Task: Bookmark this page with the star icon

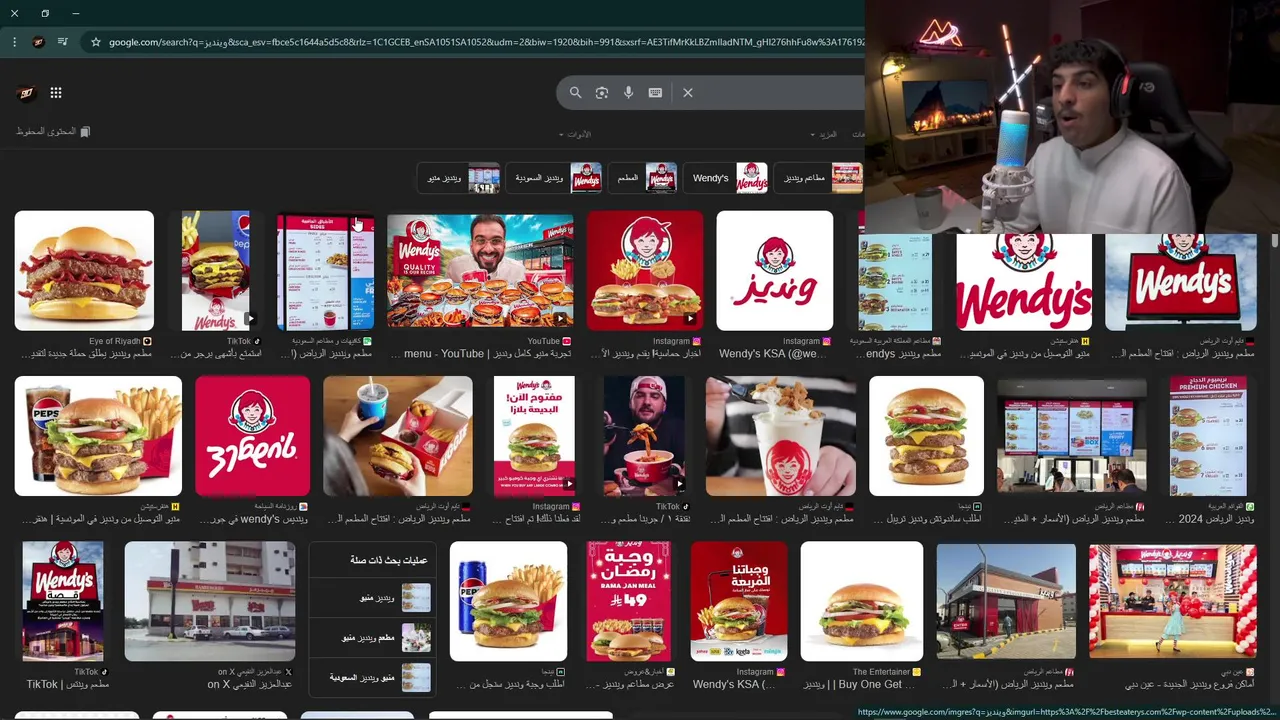Action: click(96, 42)
